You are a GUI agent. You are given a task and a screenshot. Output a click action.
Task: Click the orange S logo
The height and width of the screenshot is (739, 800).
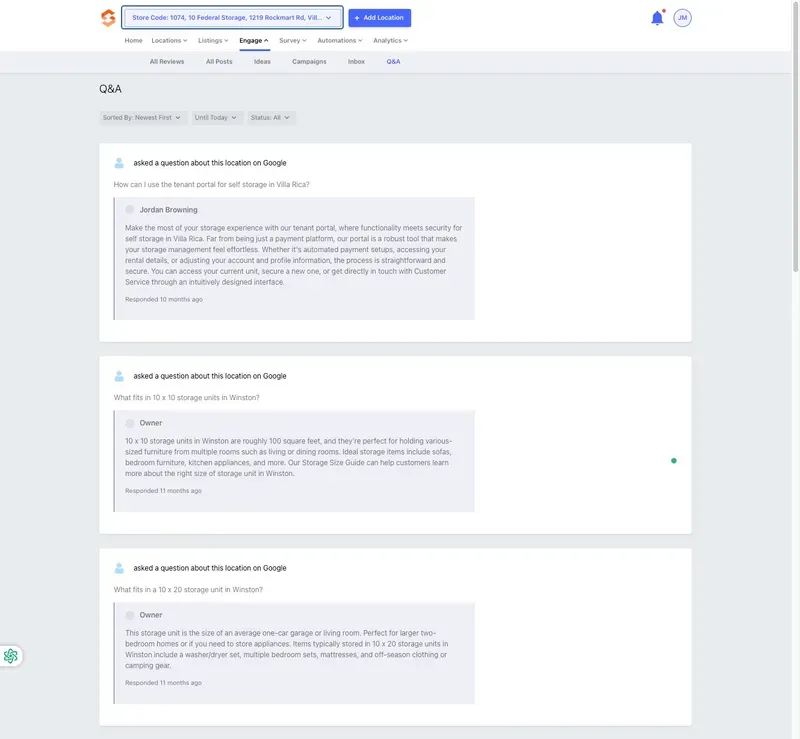coord(108,18)
